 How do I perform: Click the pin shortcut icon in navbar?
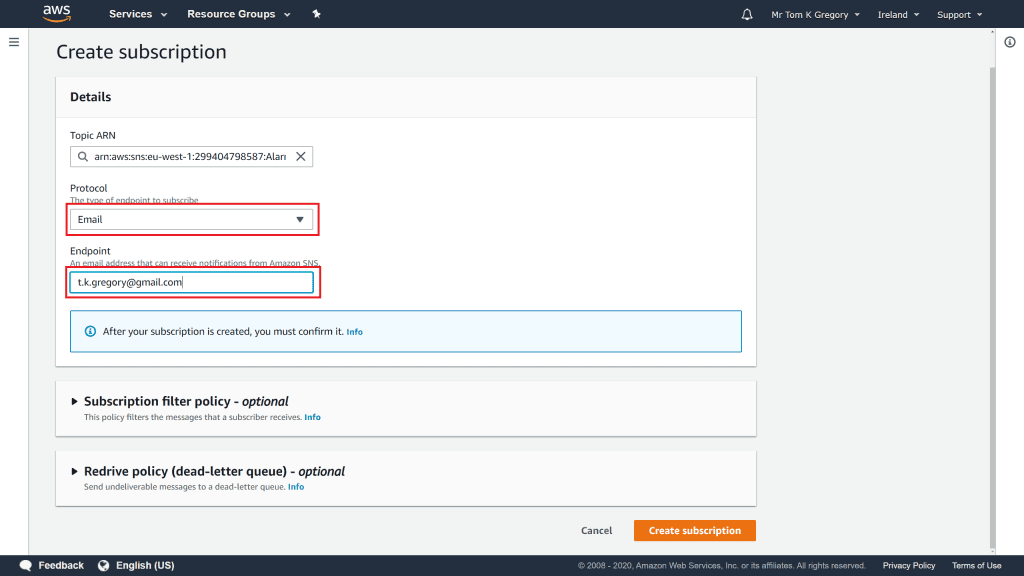316,14
